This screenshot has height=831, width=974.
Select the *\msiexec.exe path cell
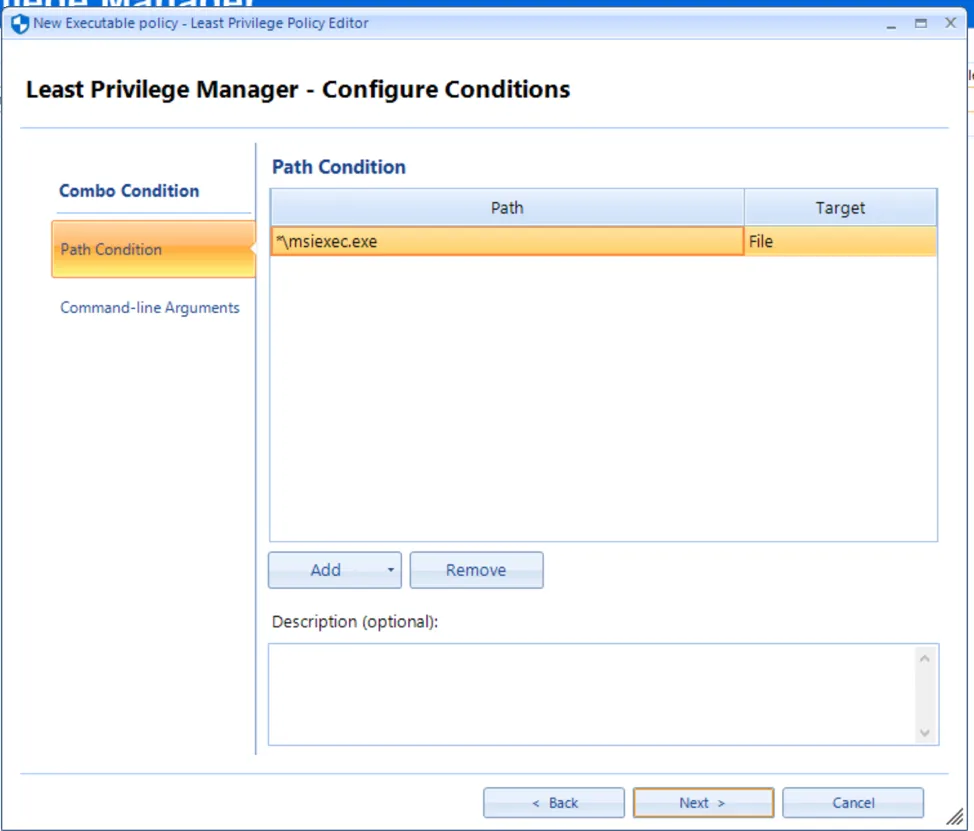(x=507, y=241)
